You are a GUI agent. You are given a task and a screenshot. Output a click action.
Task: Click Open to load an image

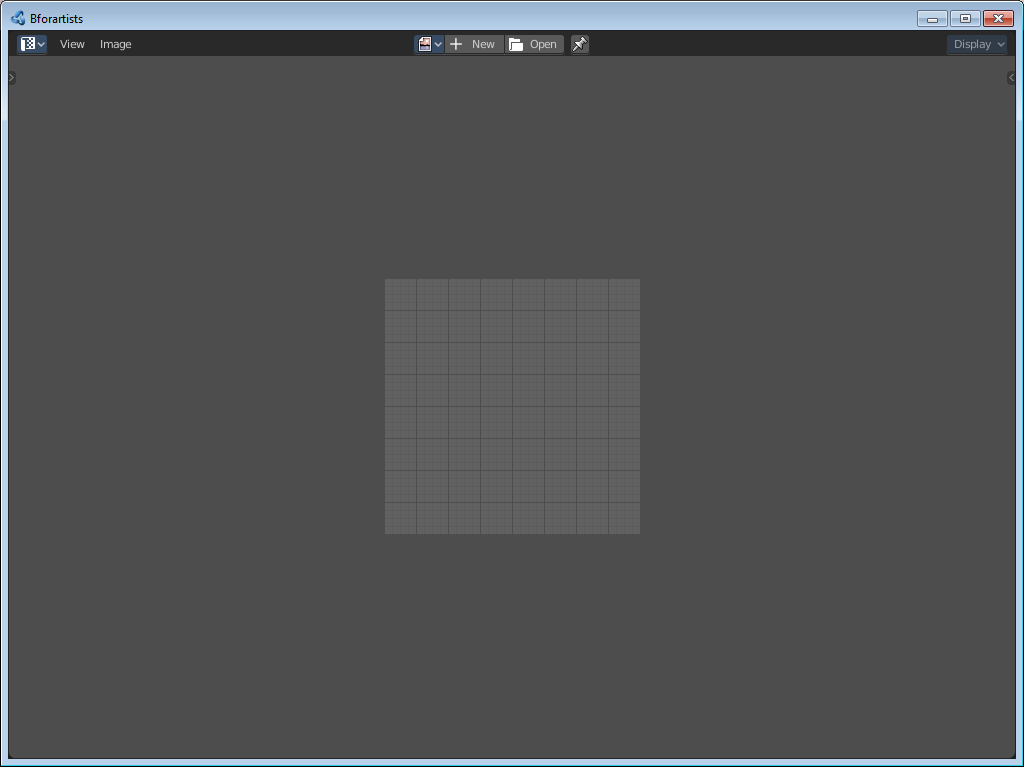(534, 44)
